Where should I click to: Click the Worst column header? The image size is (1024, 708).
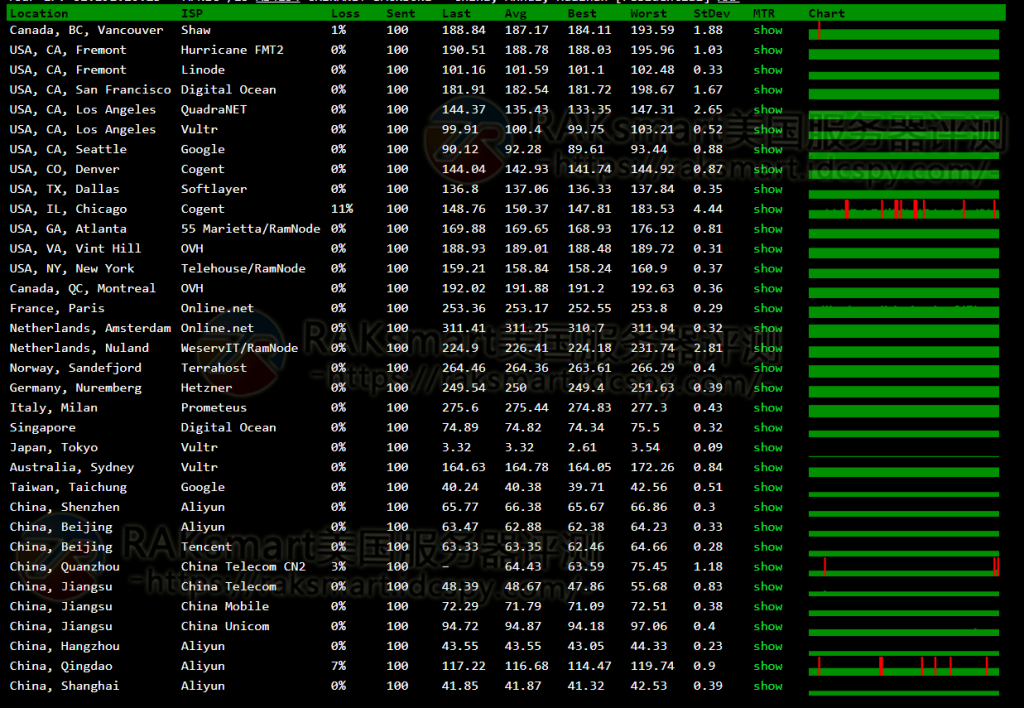point(648,13)
